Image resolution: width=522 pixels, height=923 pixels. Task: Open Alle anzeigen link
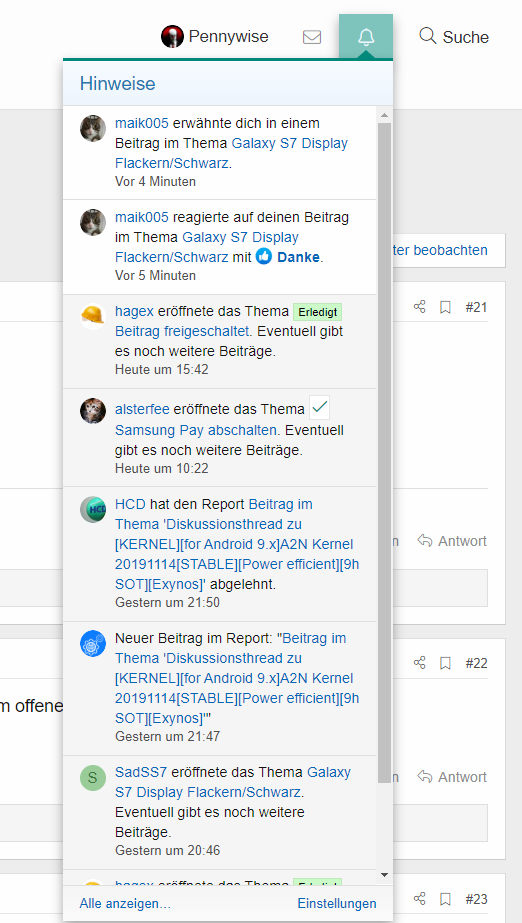[125, 903]
